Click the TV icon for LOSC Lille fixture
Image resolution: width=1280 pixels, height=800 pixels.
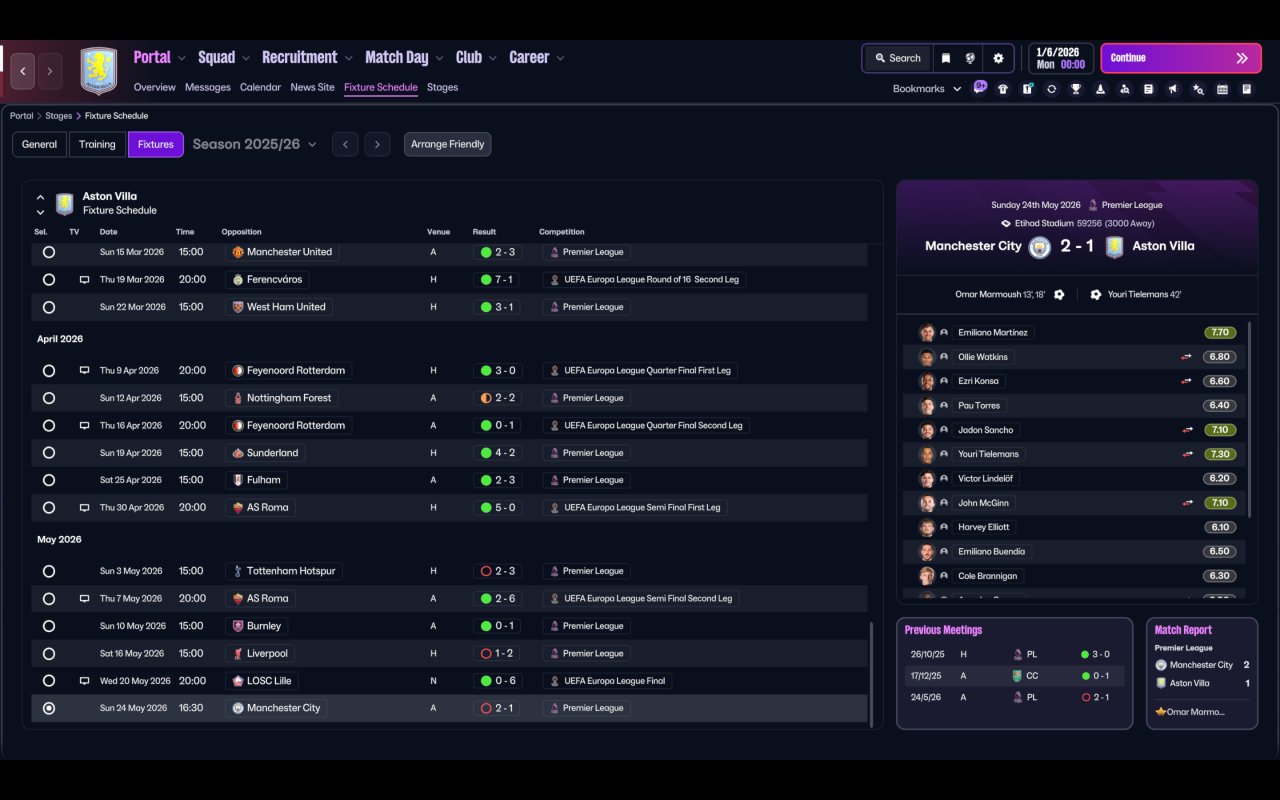pyautogui.click(x=84, y=681)
